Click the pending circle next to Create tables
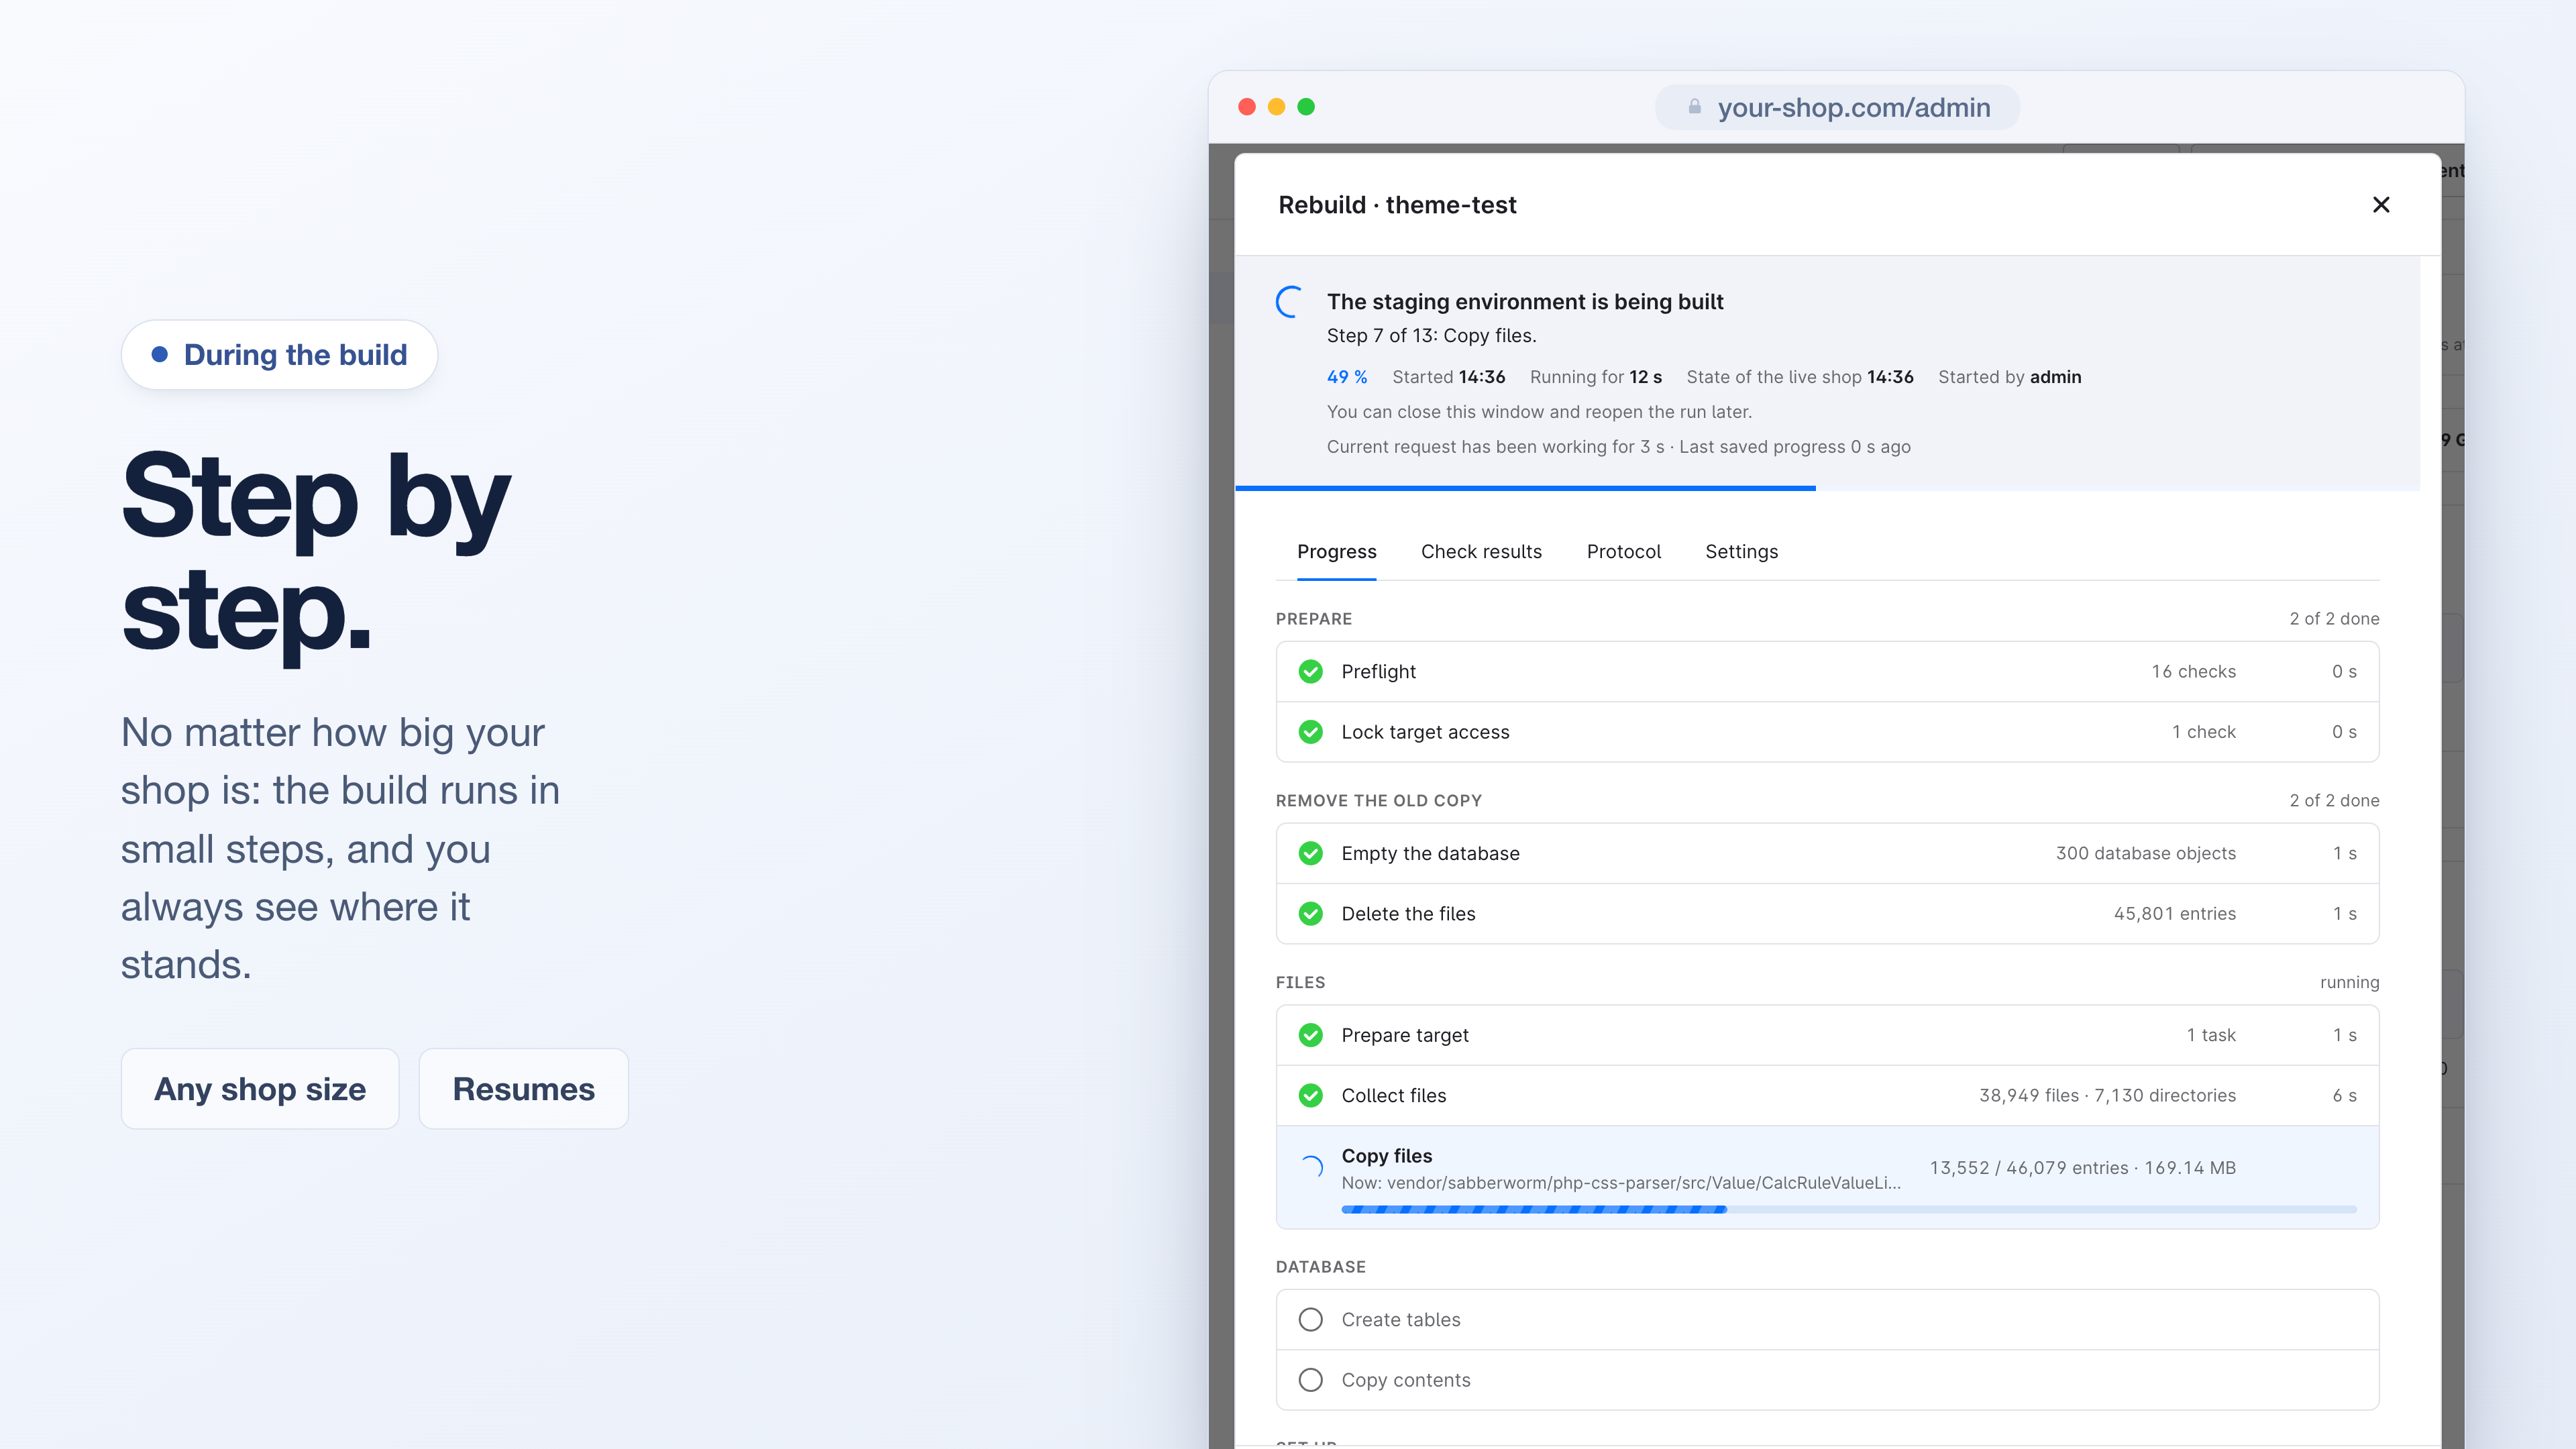Image resolution: width=2576 pixels, height=1449 pixels. 1310,1320
